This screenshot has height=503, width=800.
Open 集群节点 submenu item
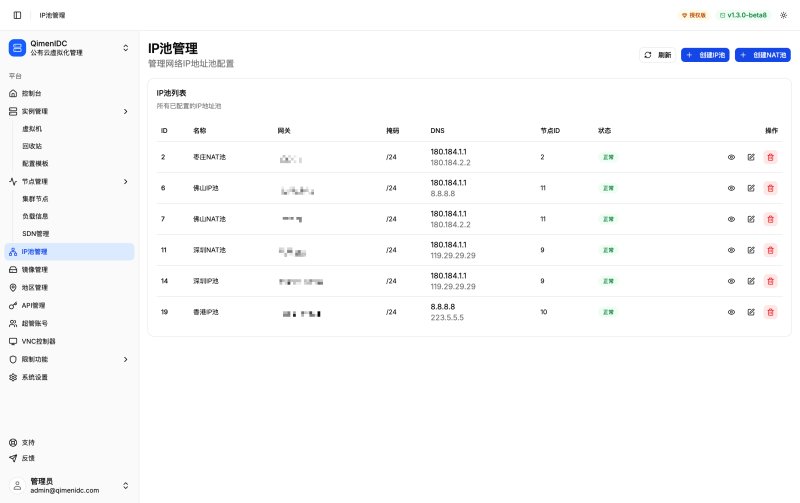[35, 199]
